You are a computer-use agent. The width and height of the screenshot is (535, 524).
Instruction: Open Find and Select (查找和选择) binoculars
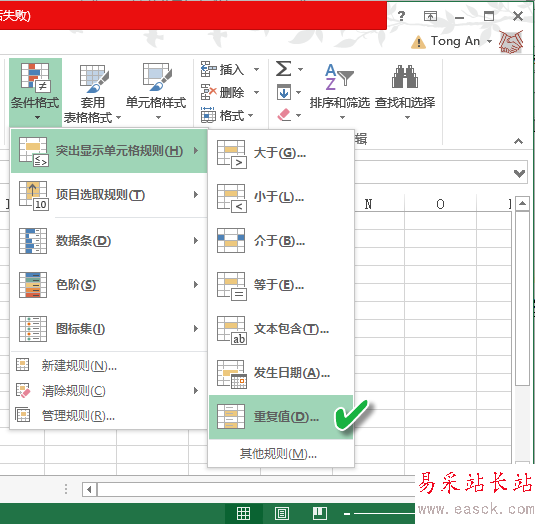(x=405, y=91)
